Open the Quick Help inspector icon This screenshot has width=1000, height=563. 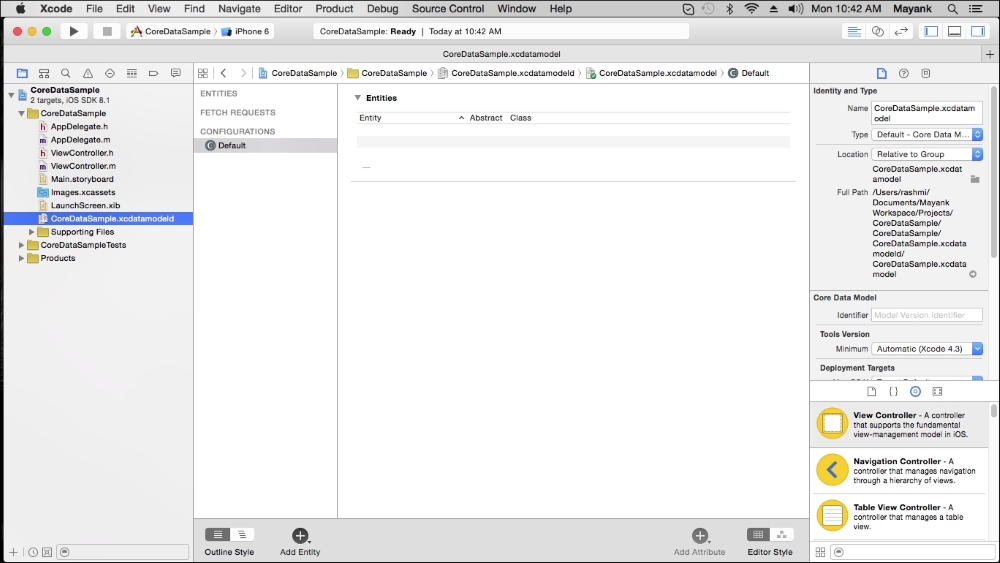[904, 73]
